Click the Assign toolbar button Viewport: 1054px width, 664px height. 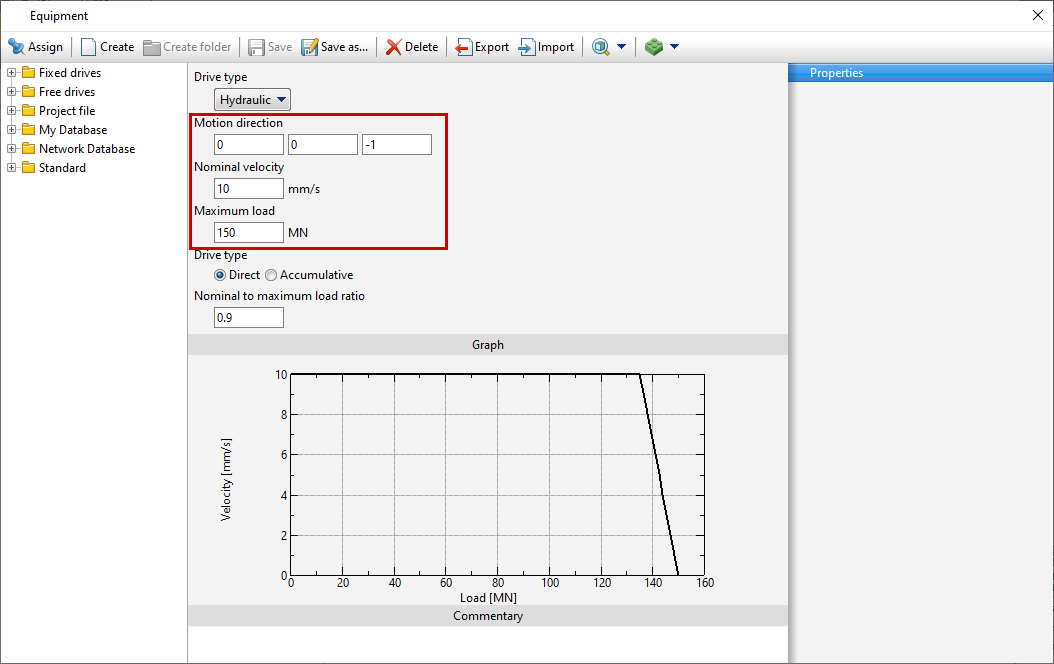click(36, 47)
